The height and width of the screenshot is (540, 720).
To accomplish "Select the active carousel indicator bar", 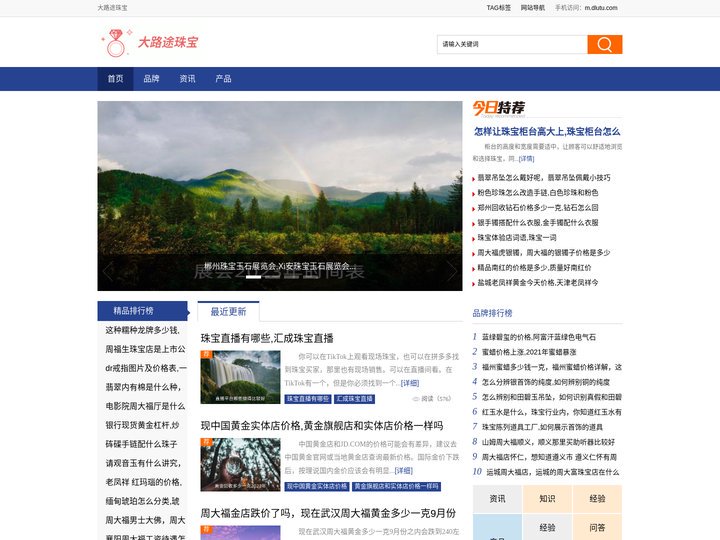I will (x=253, y=277).
